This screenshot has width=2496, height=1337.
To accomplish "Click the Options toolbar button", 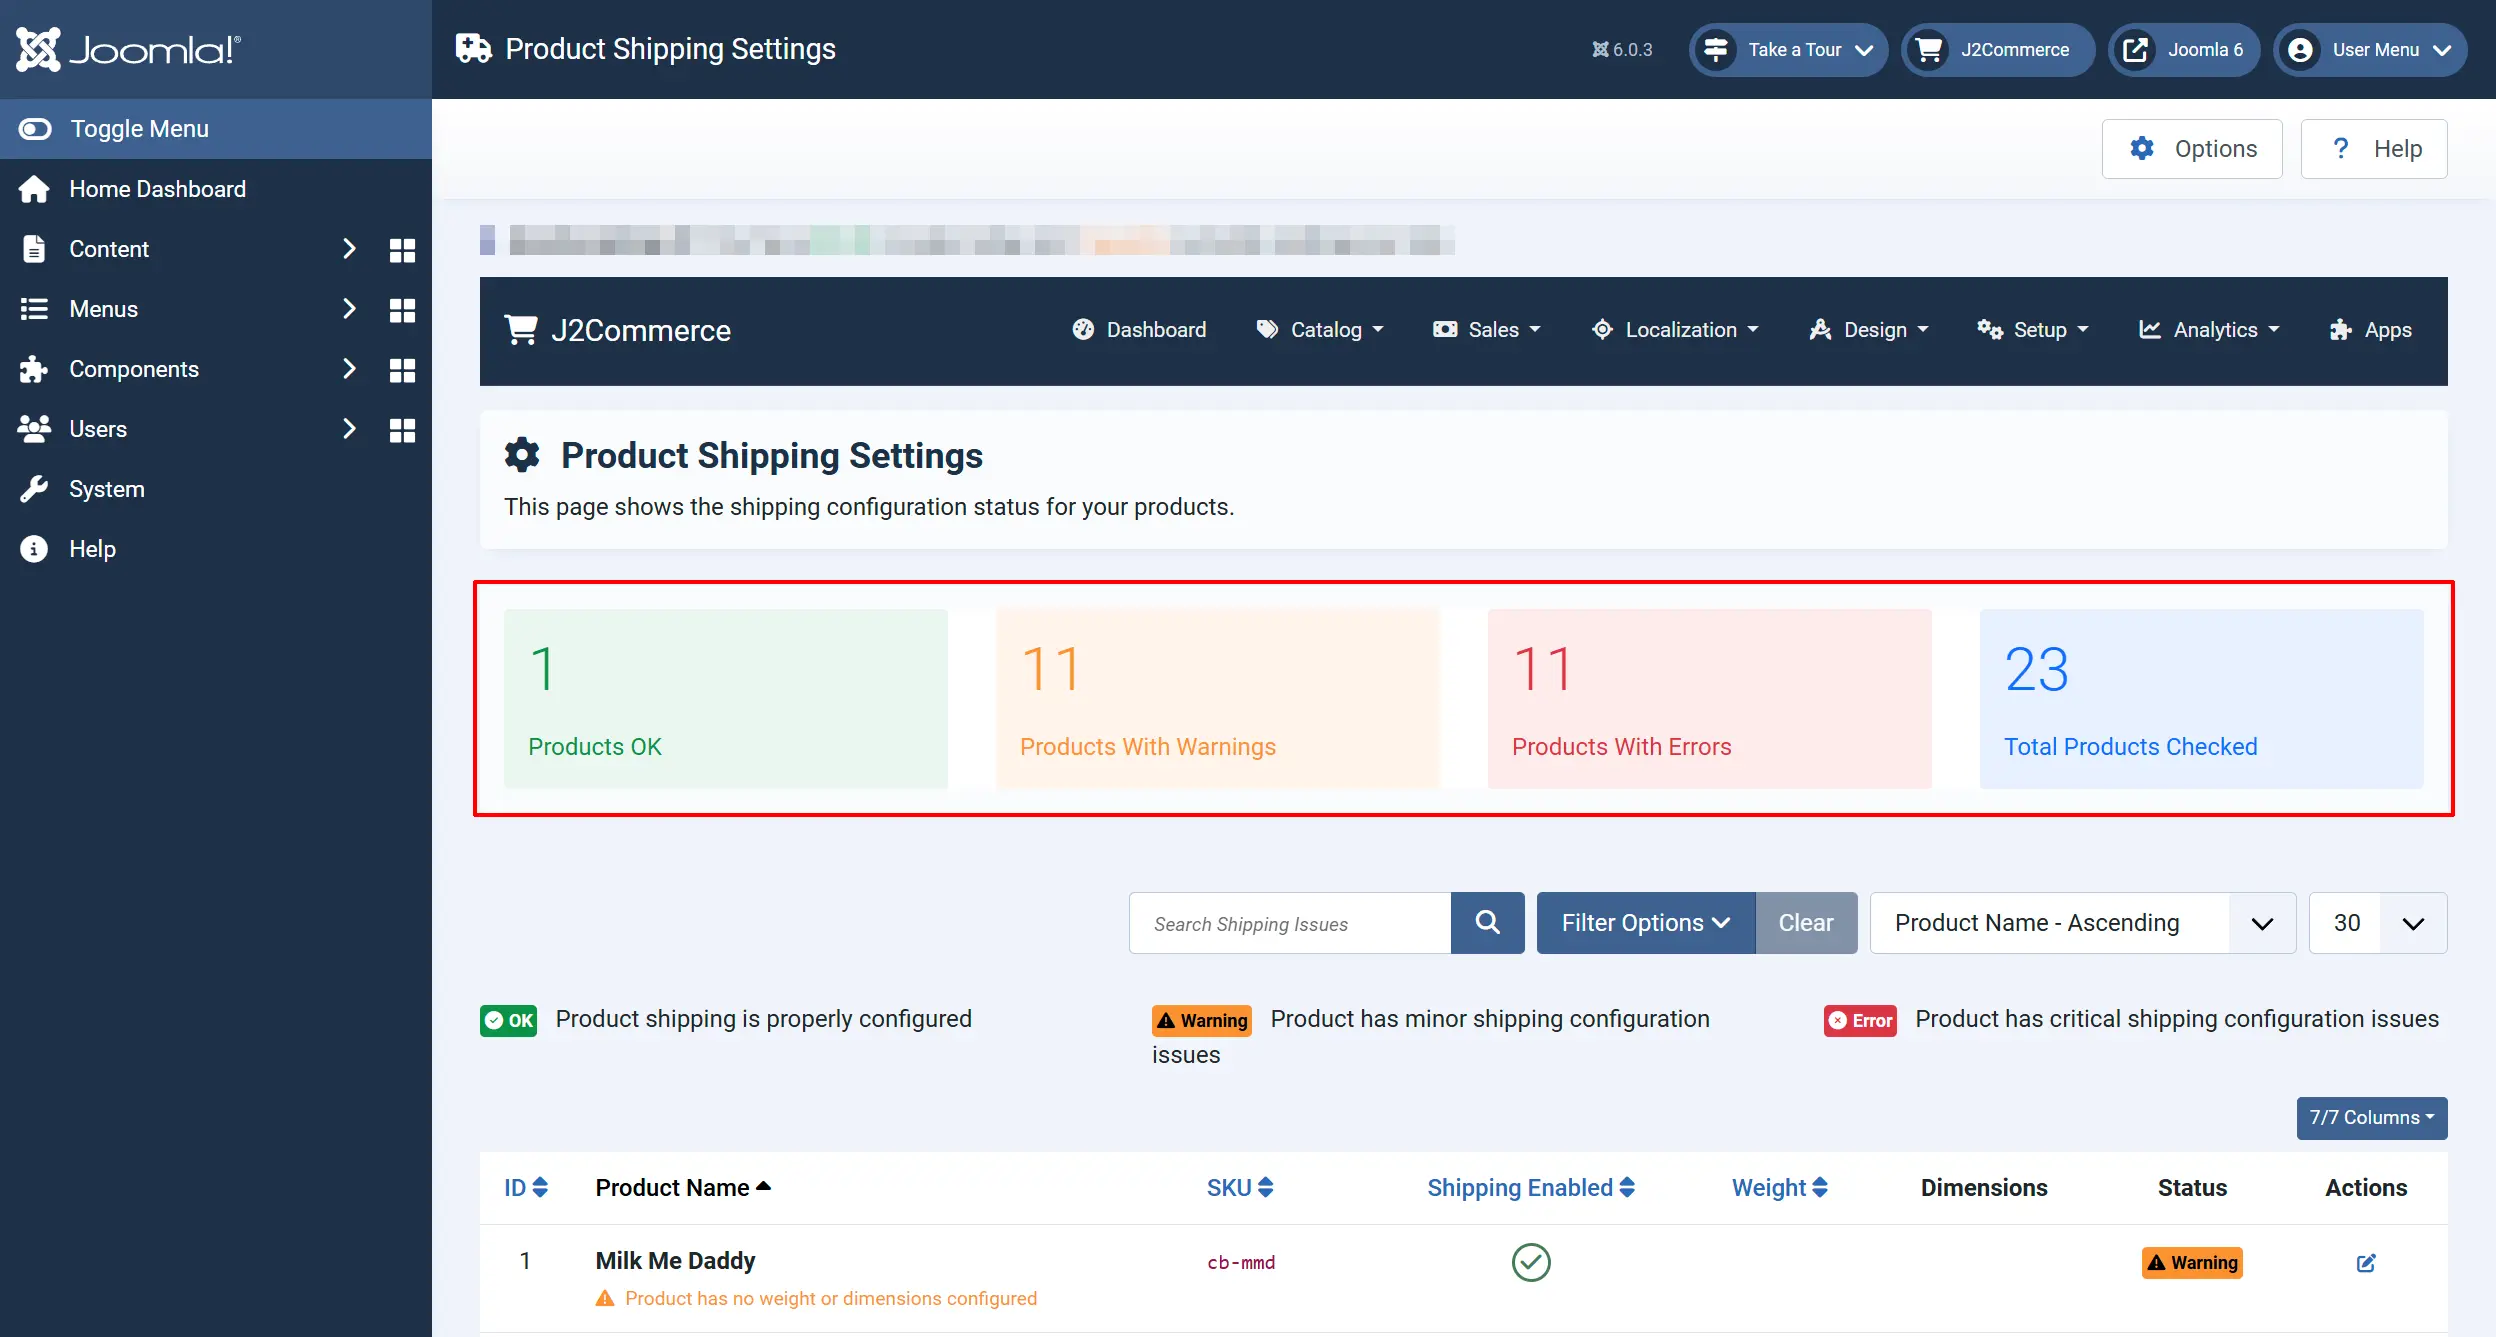I will (2192, 149).
